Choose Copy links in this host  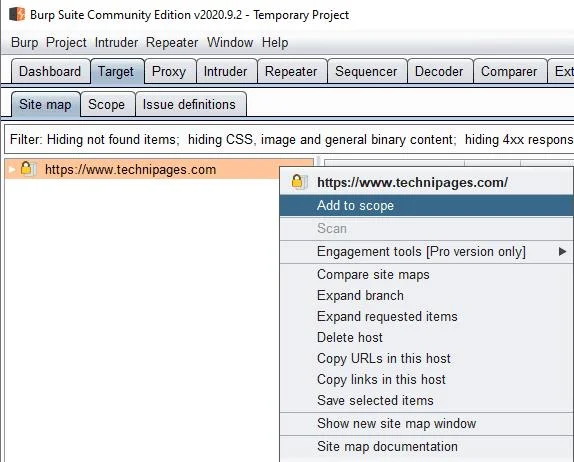[426, 379]
